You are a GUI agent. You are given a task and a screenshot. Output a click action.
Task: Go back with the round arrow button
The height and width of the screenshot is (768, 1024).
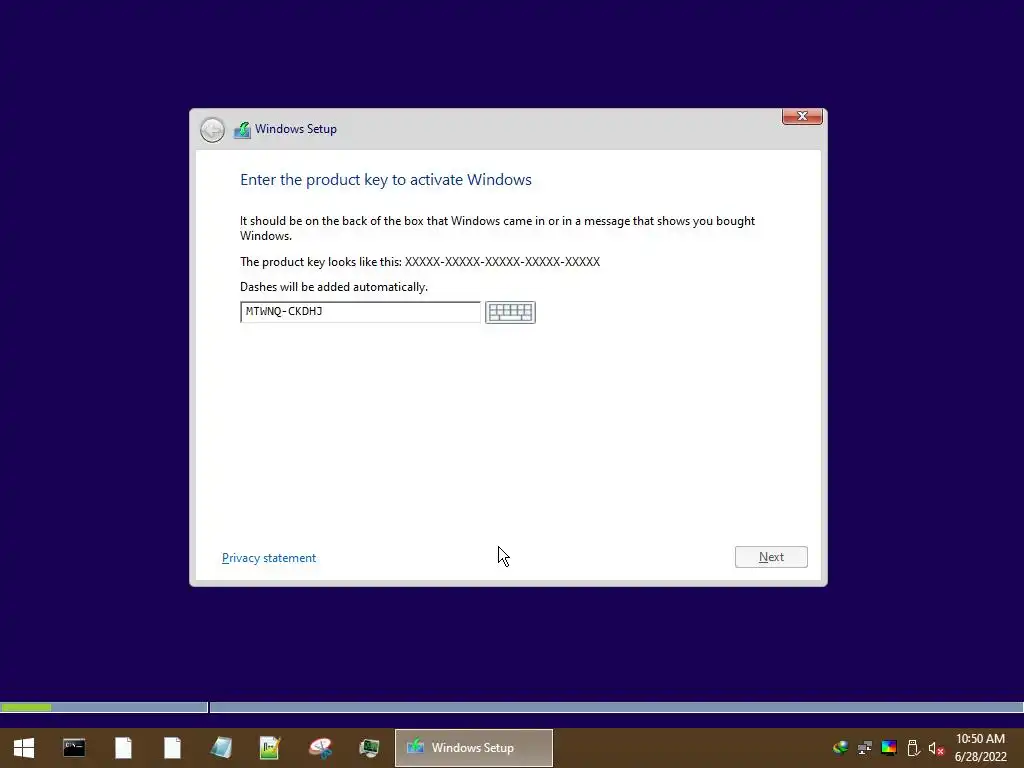pos(212,129)
